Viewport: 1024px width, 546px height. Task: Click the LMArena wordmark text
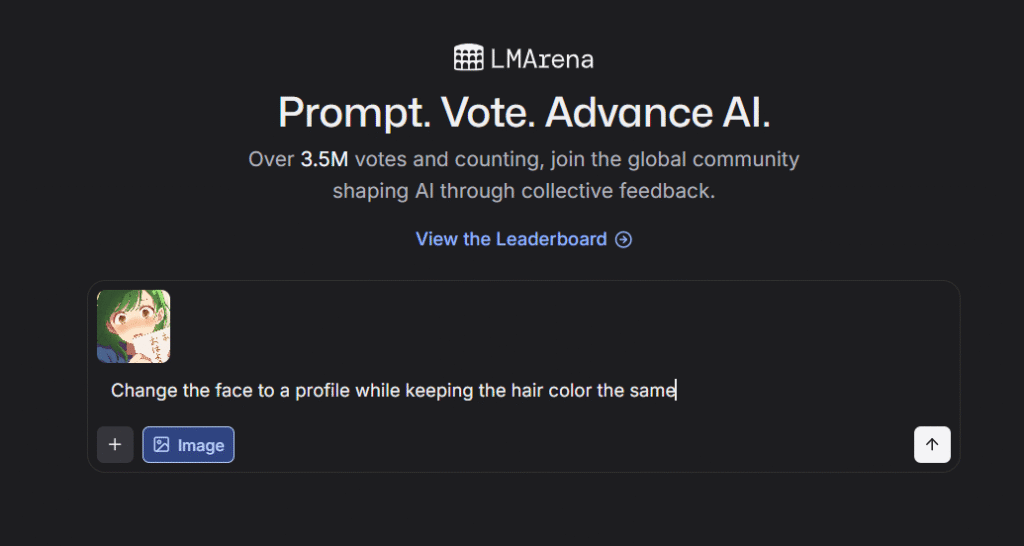pos(542,59)
